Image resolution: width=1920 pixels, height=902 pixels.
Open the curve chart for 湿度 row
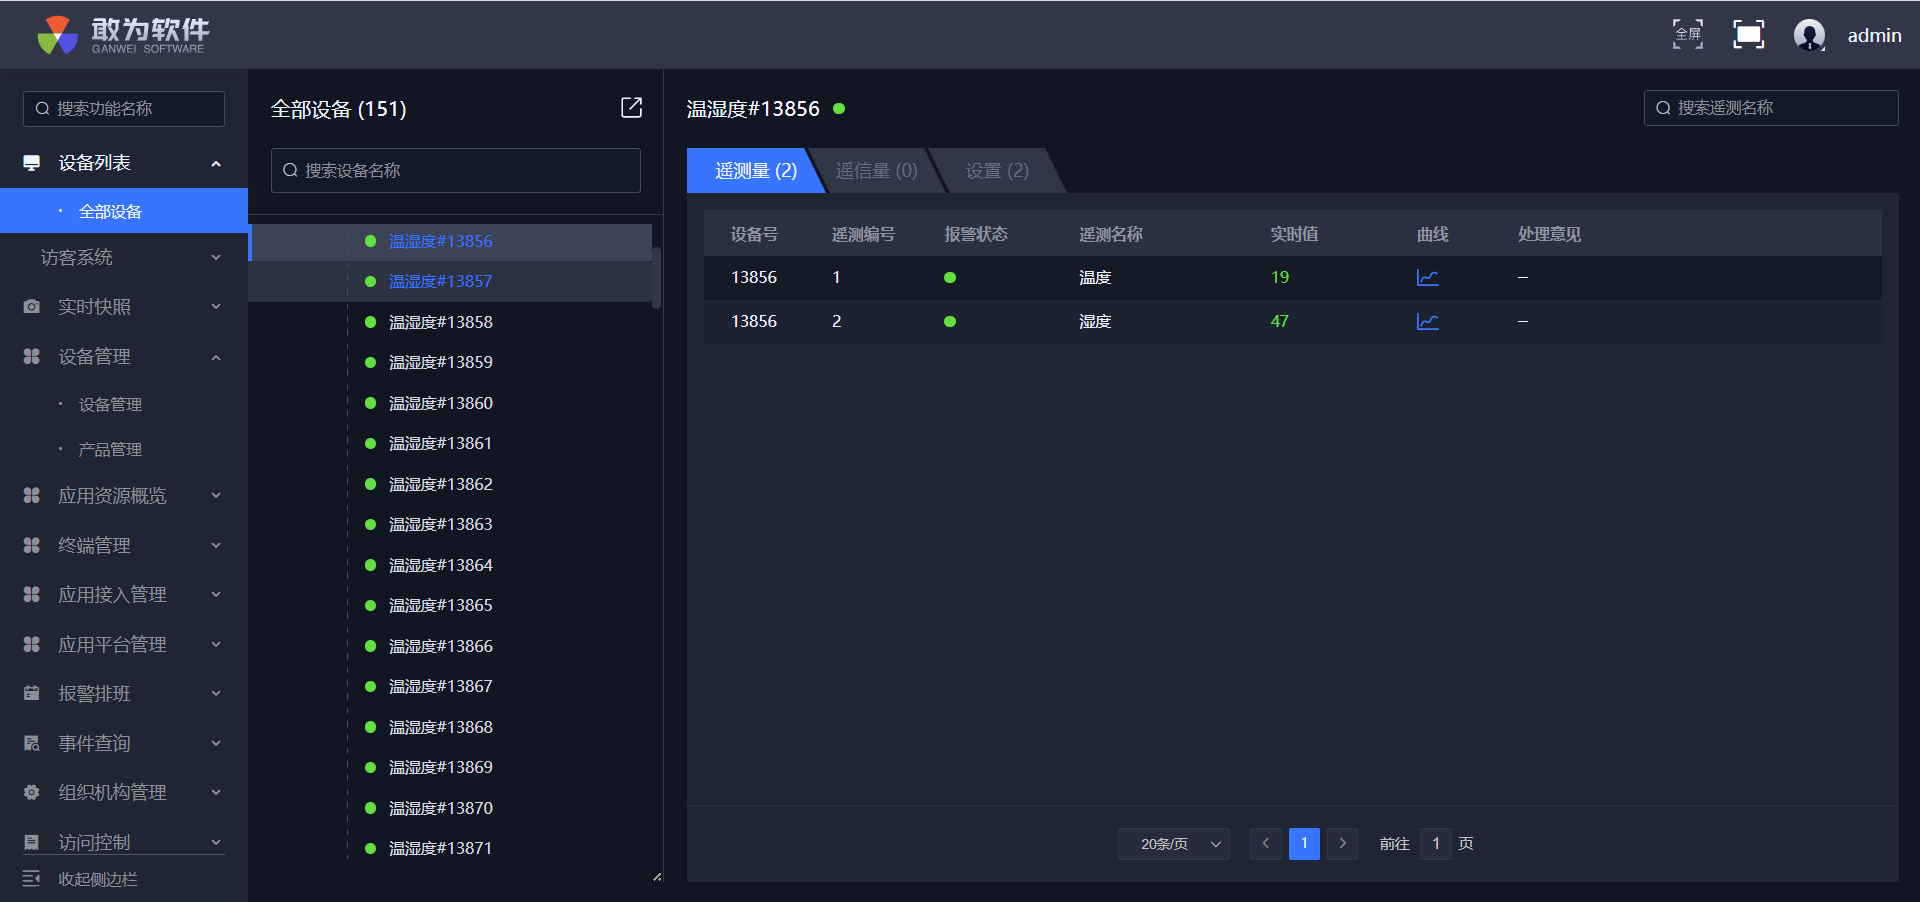point(1427,322)
